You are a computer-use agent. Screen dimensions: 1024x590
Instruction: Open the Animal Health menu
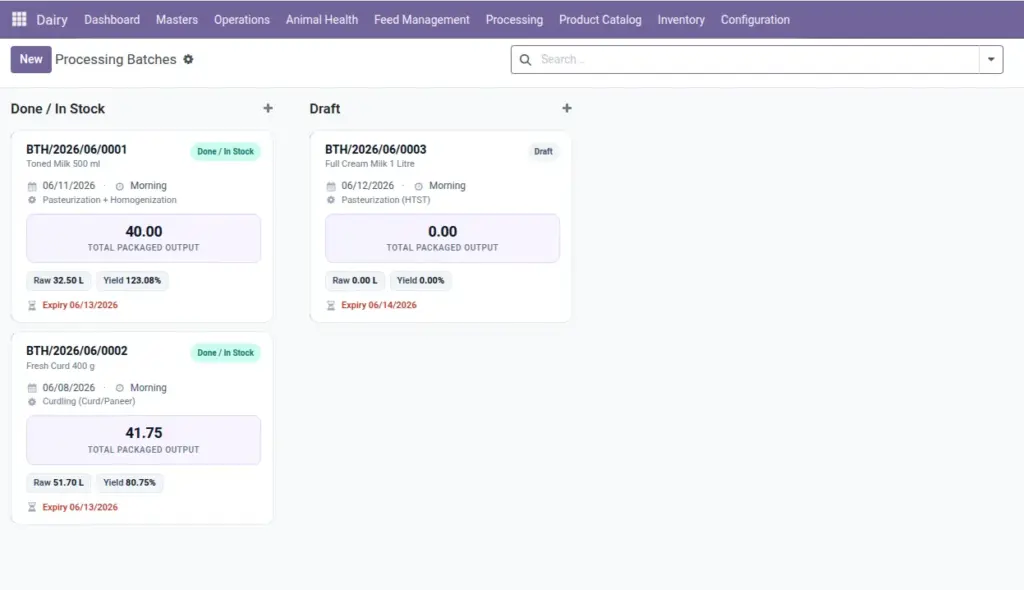click(x=321, y=20)
